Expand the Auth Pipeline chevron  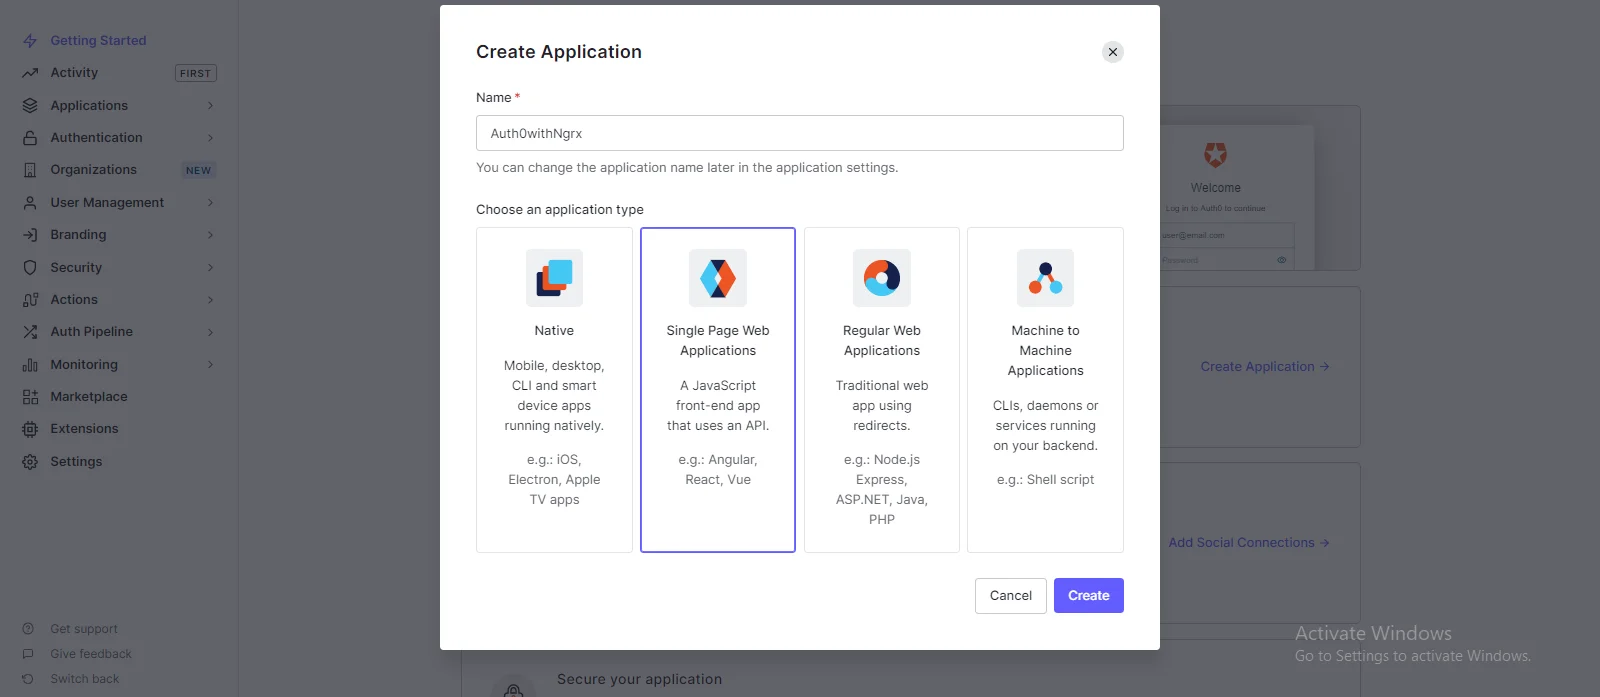[x=210, y=332]
